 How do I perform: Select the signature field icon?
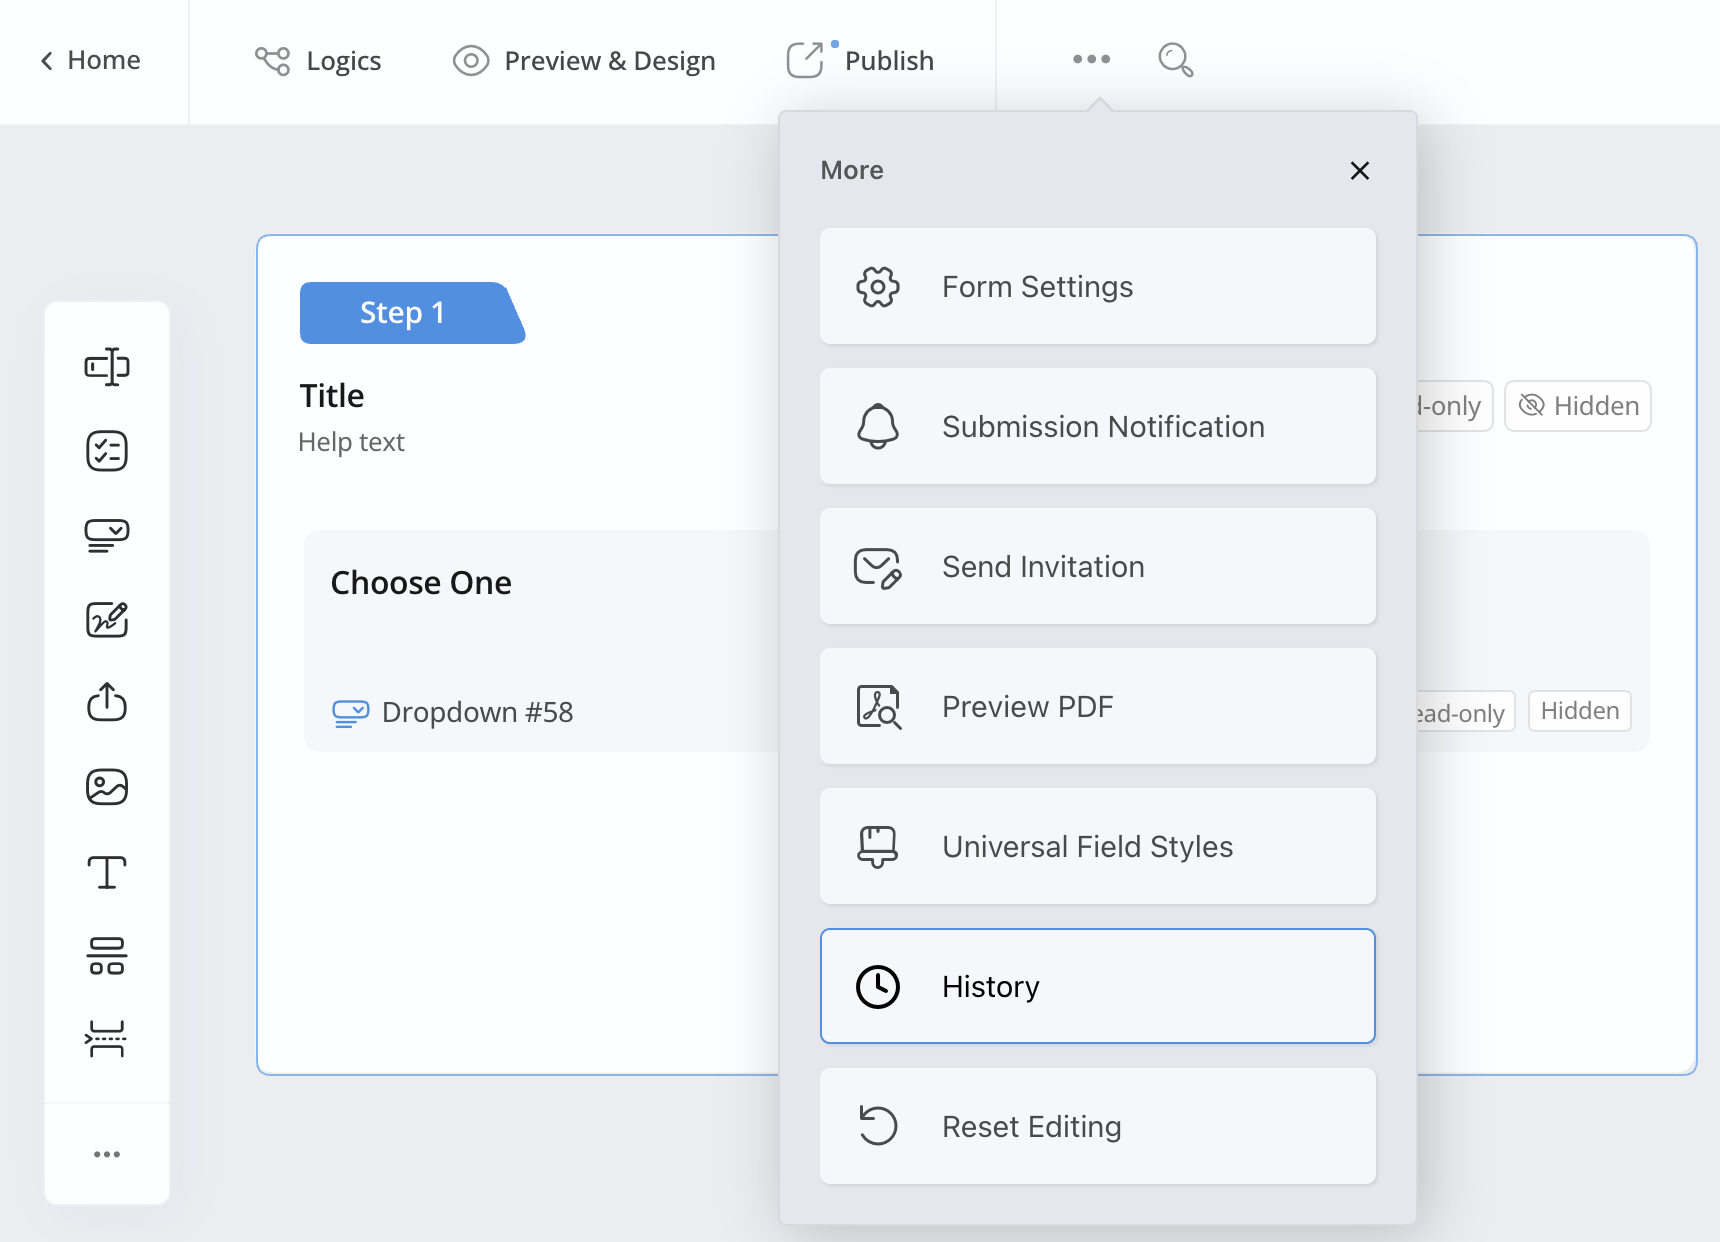point(107,619)
